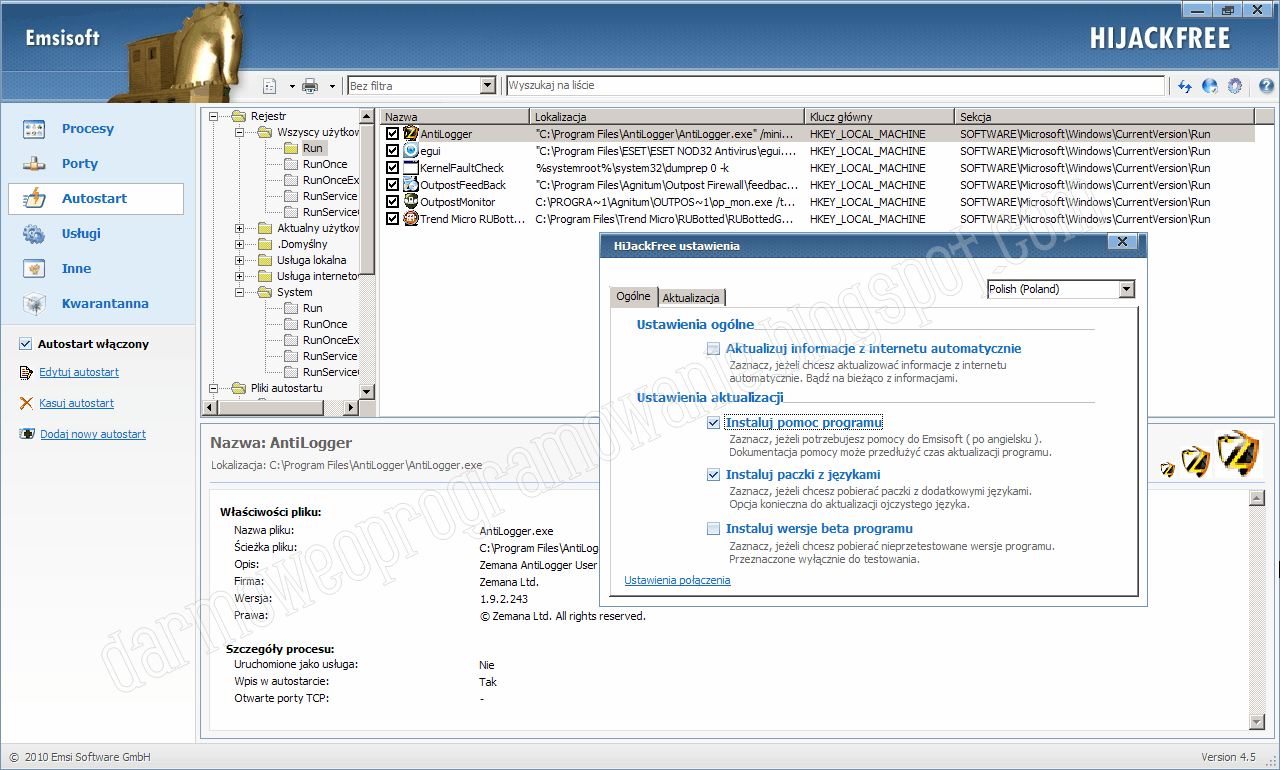Image resolution: width=1280 pixels, height=770 pixels.
Task: Switch to the Aktualizacja settings tab
Action: pos(691,298)
